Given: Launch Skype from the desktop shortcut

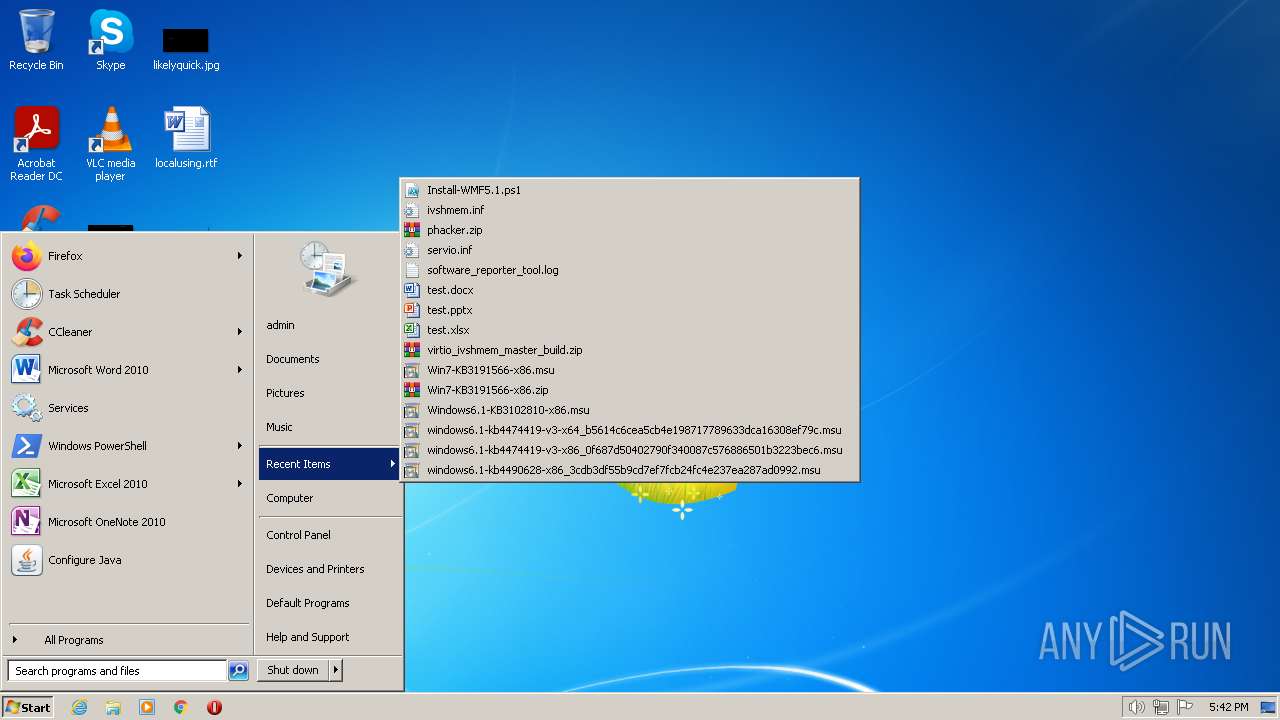Looking at the screenshot, I should click(110, 40).
